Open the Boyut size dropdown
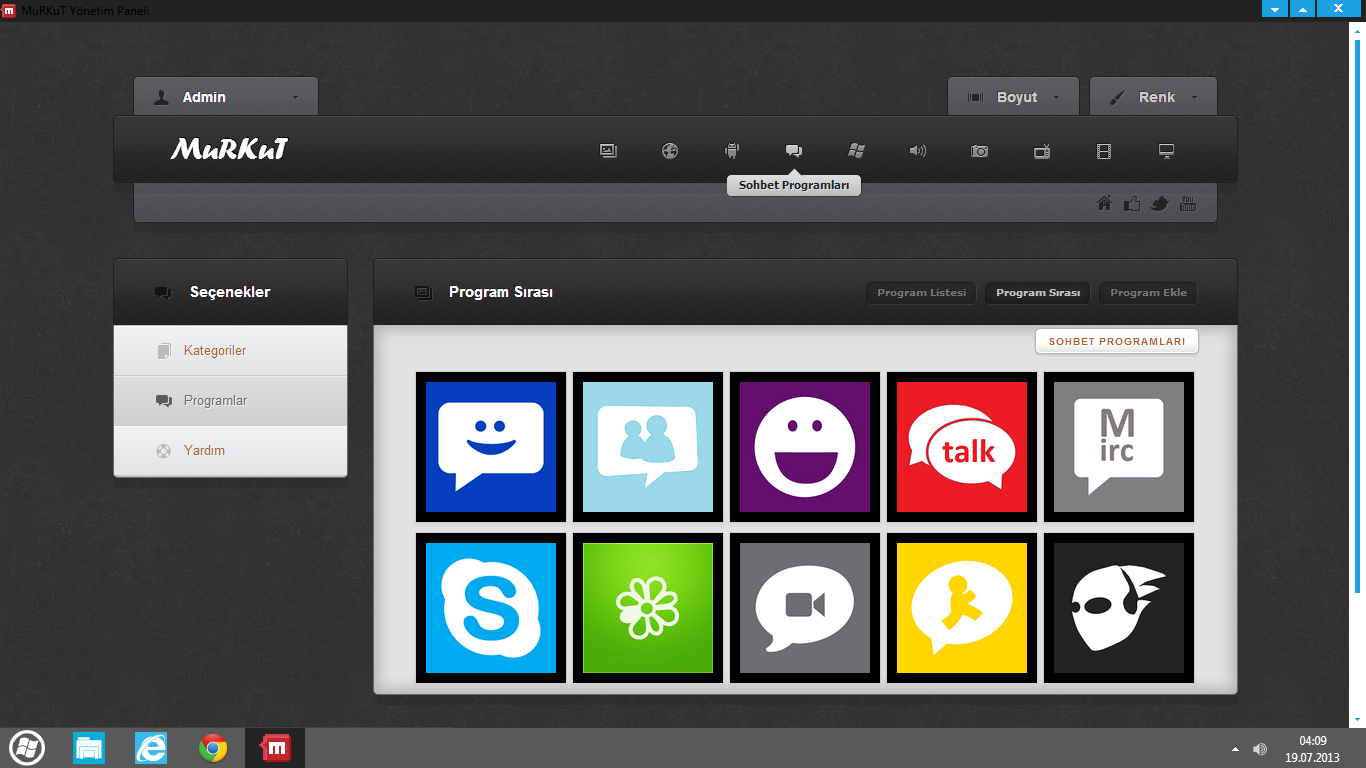The image size is (1366, 768). tap(1013, 97)
